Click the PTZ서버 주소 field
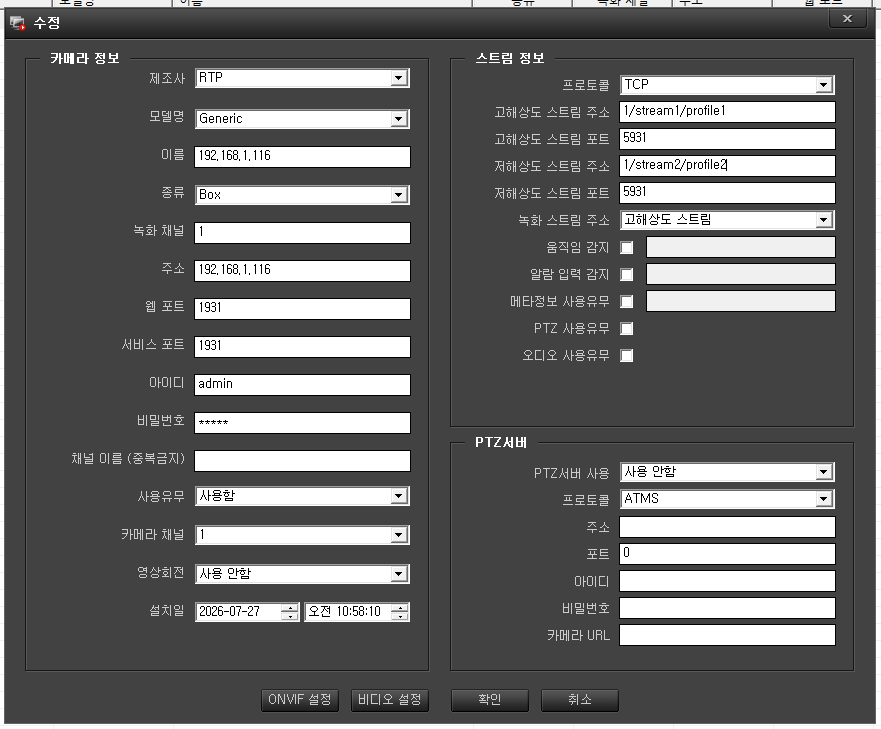The image size is (881, 729). click(x=727, y=527)
